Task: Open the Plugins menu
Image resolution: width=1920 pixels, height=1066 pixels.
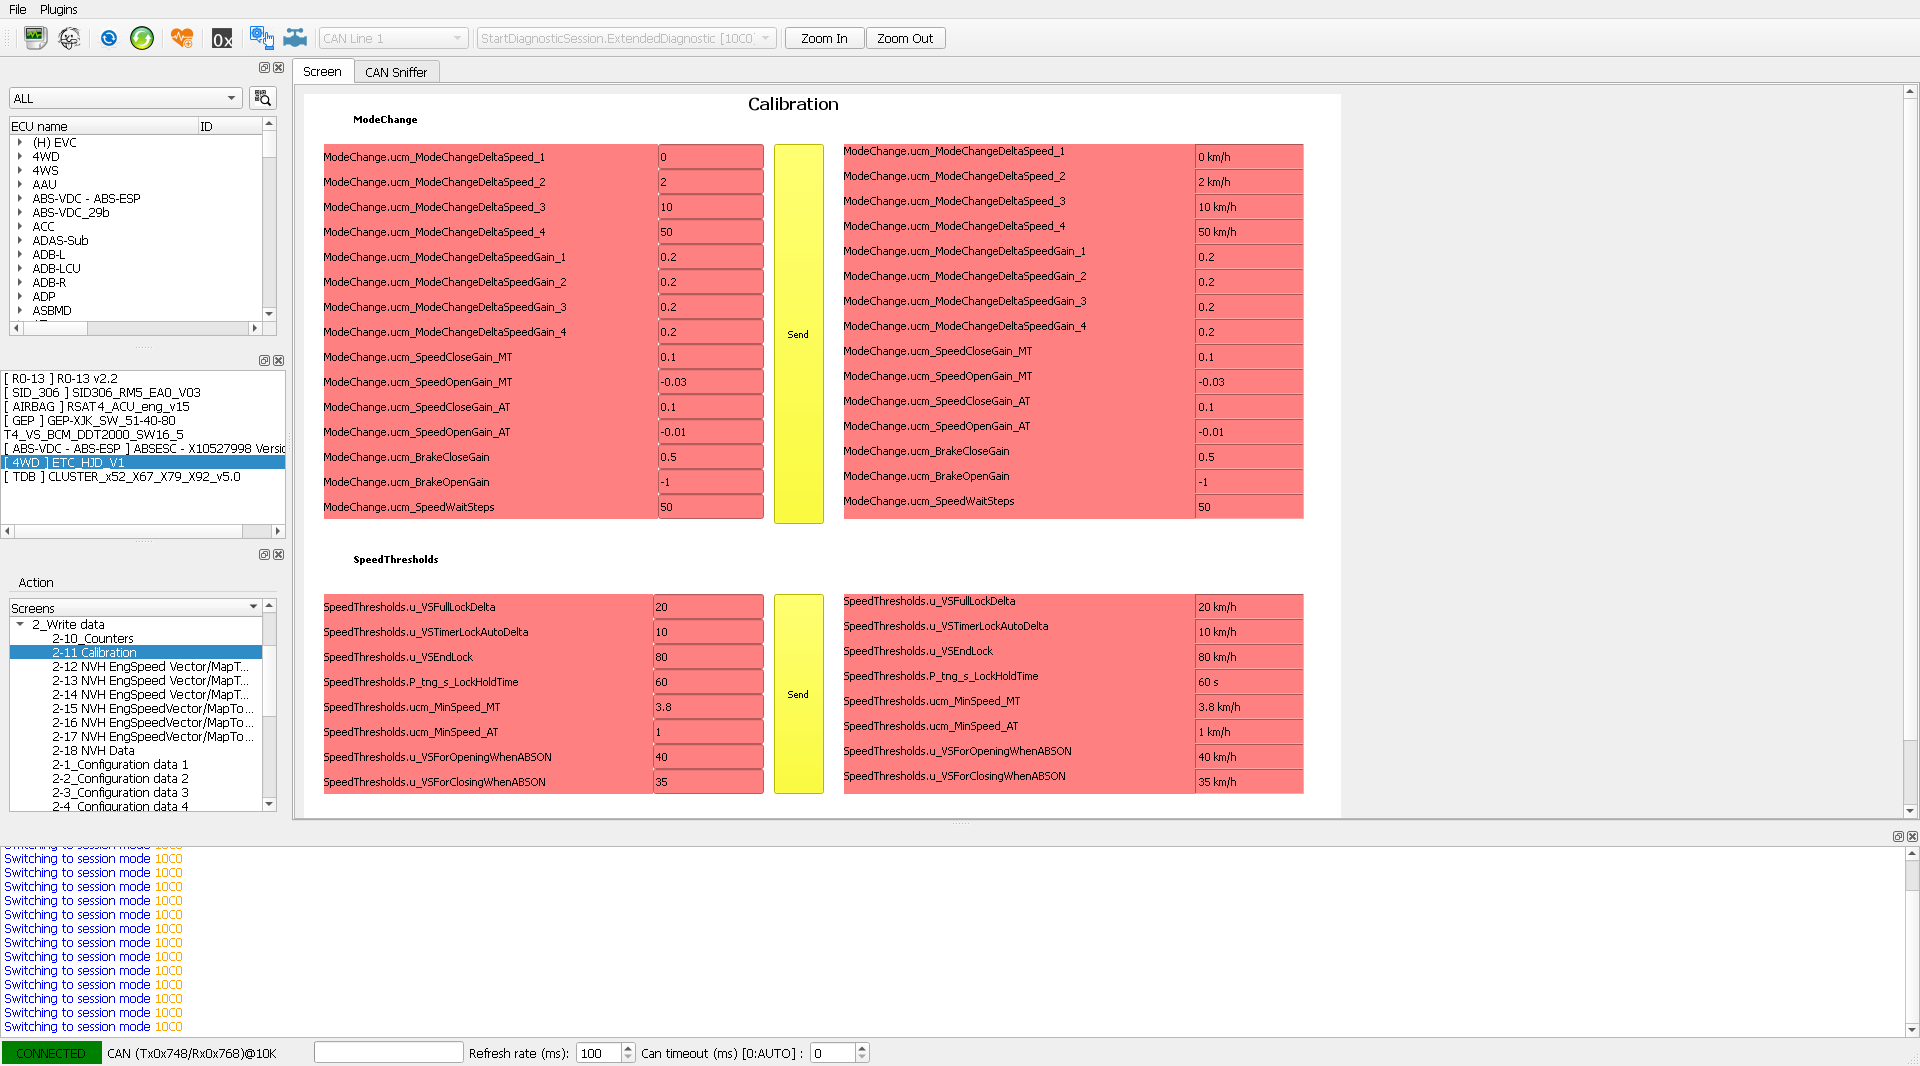Action: [59, 9]
